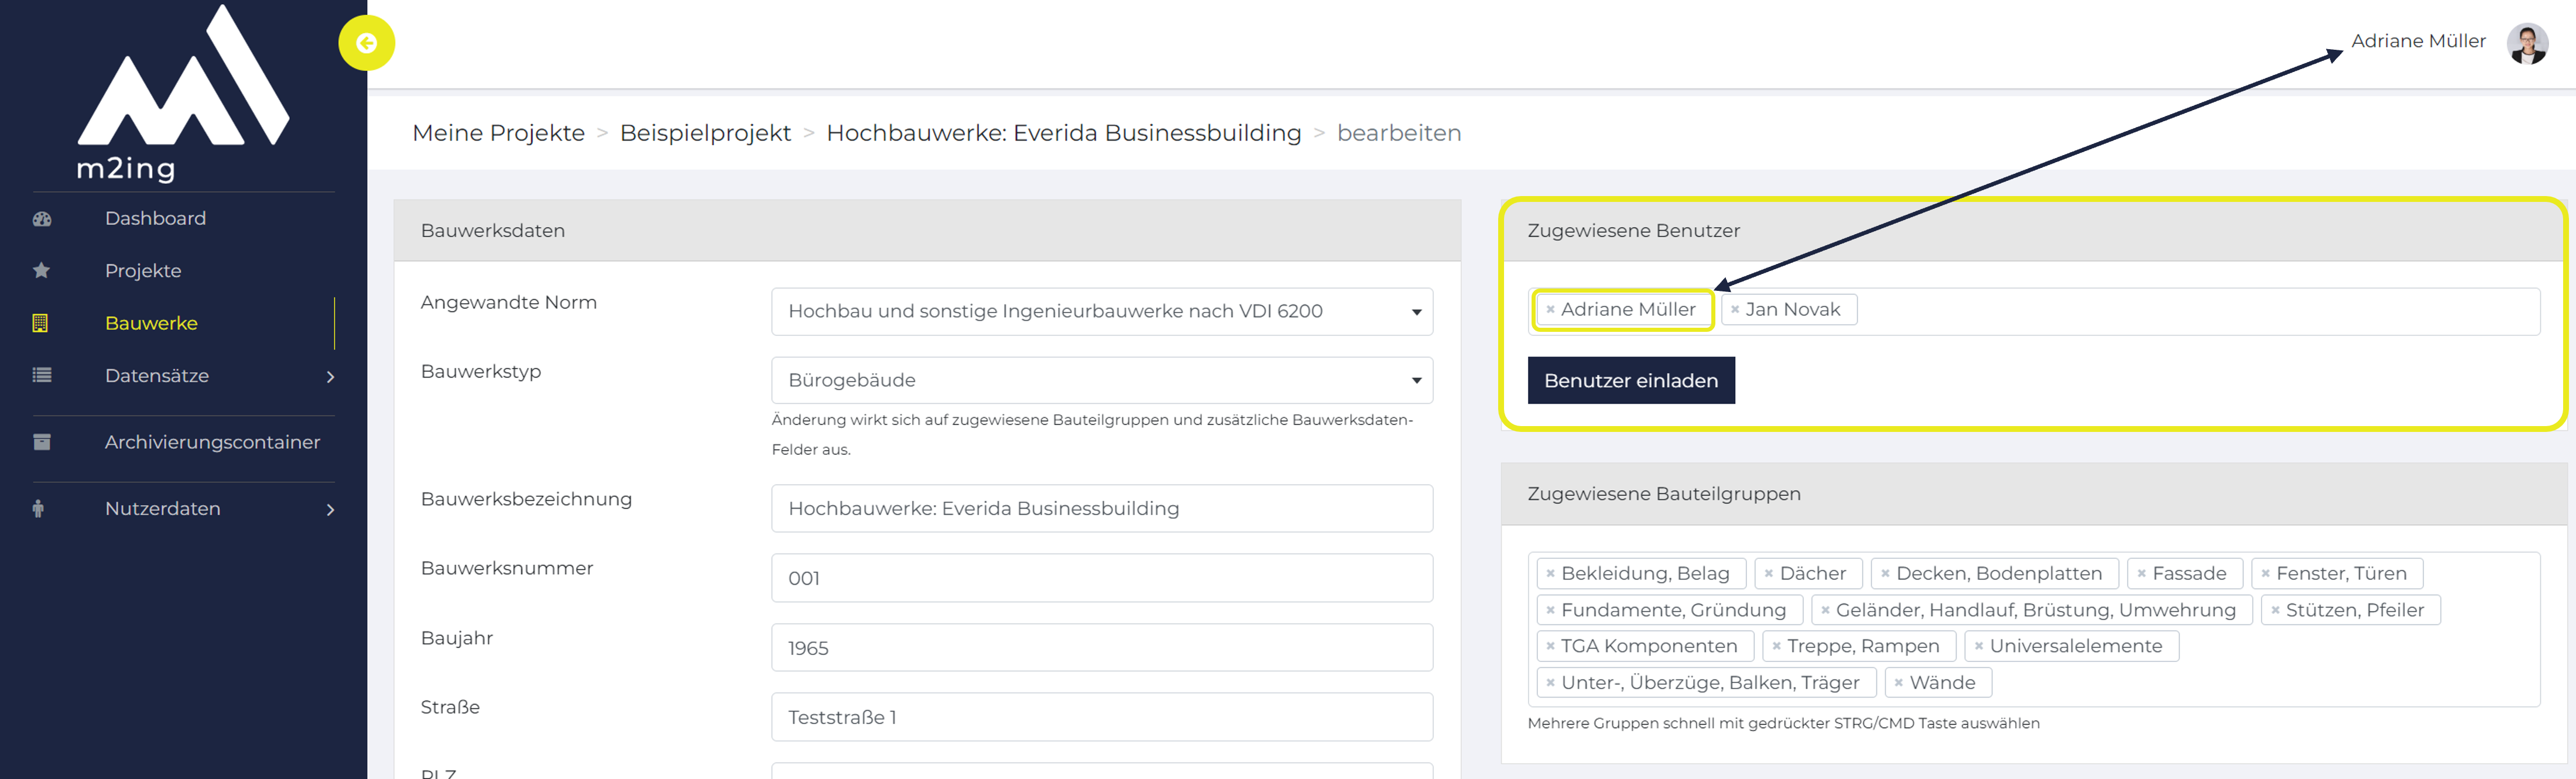
Task: Expand the Nutzerdaten submenu chevron
Action: coord(330,510)
